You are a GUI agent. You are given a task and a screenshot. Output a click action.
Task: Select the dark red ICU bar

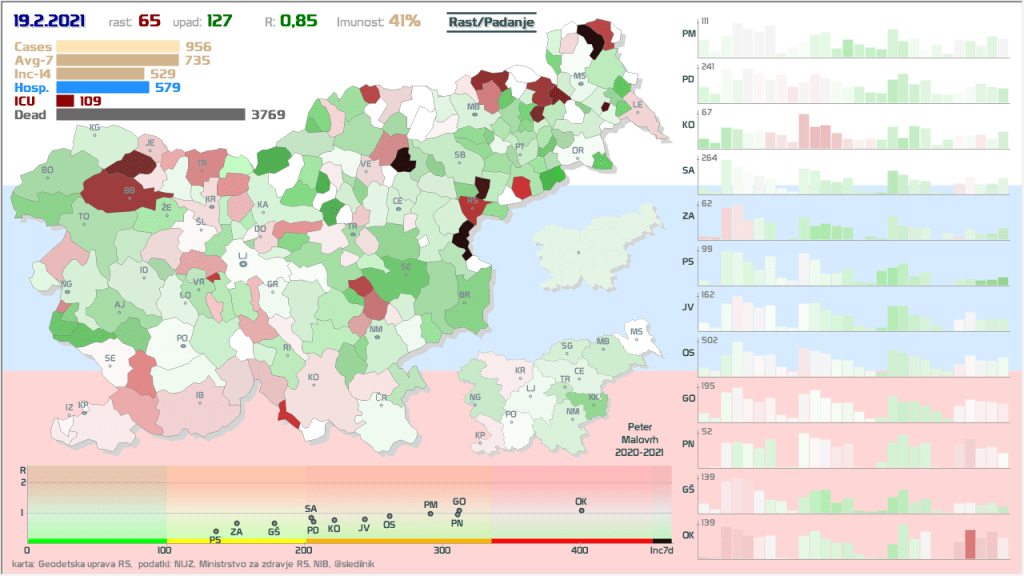pyautogui.click(x=65, y=101)
